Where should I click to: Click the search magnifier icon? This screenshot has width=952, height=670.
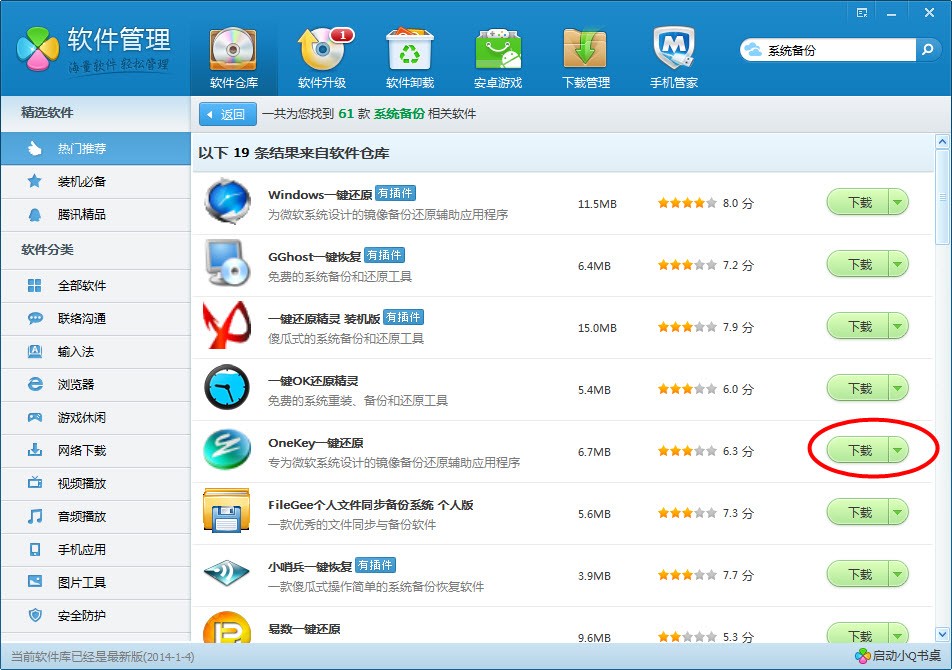(927, 50)
